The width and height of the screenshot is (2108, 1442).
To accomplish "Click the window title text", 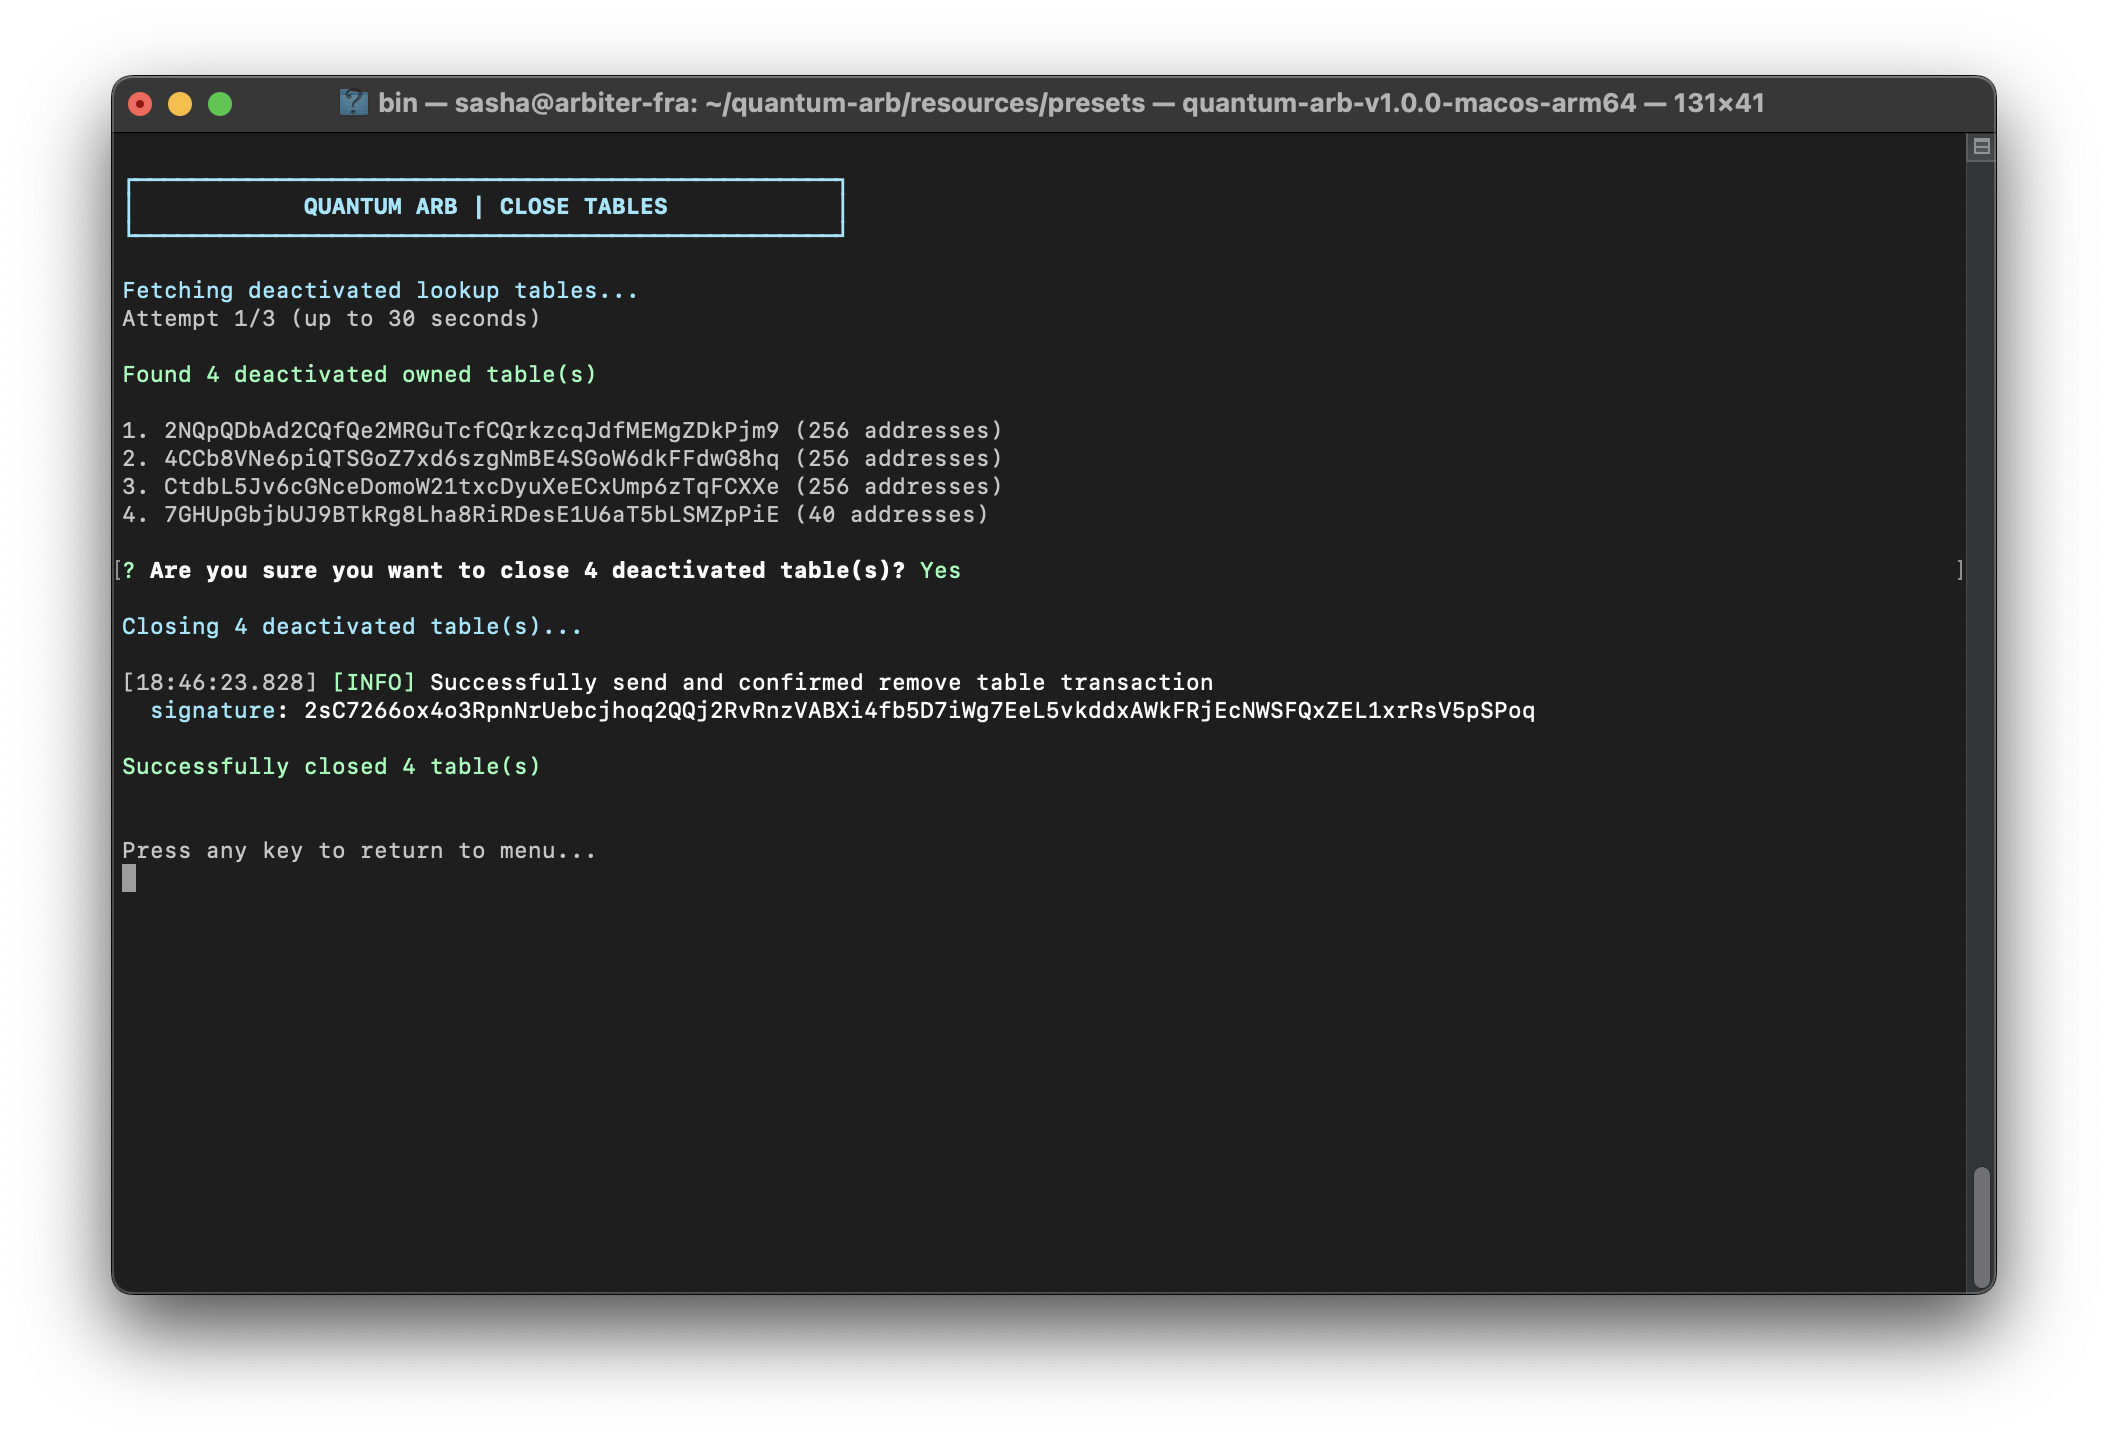I will pos(1070,103).
